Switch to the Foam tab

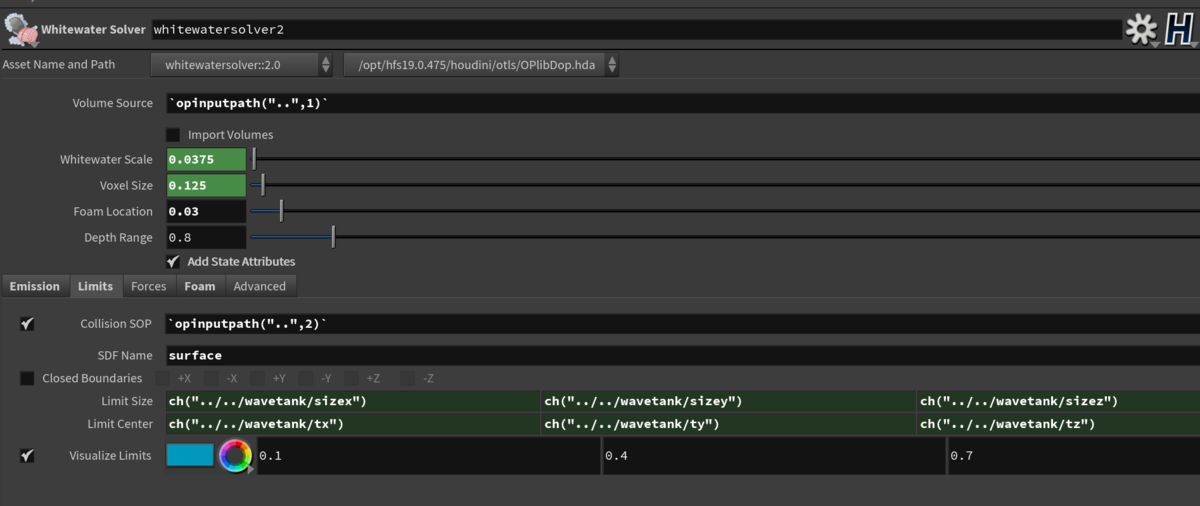[200, 286]
